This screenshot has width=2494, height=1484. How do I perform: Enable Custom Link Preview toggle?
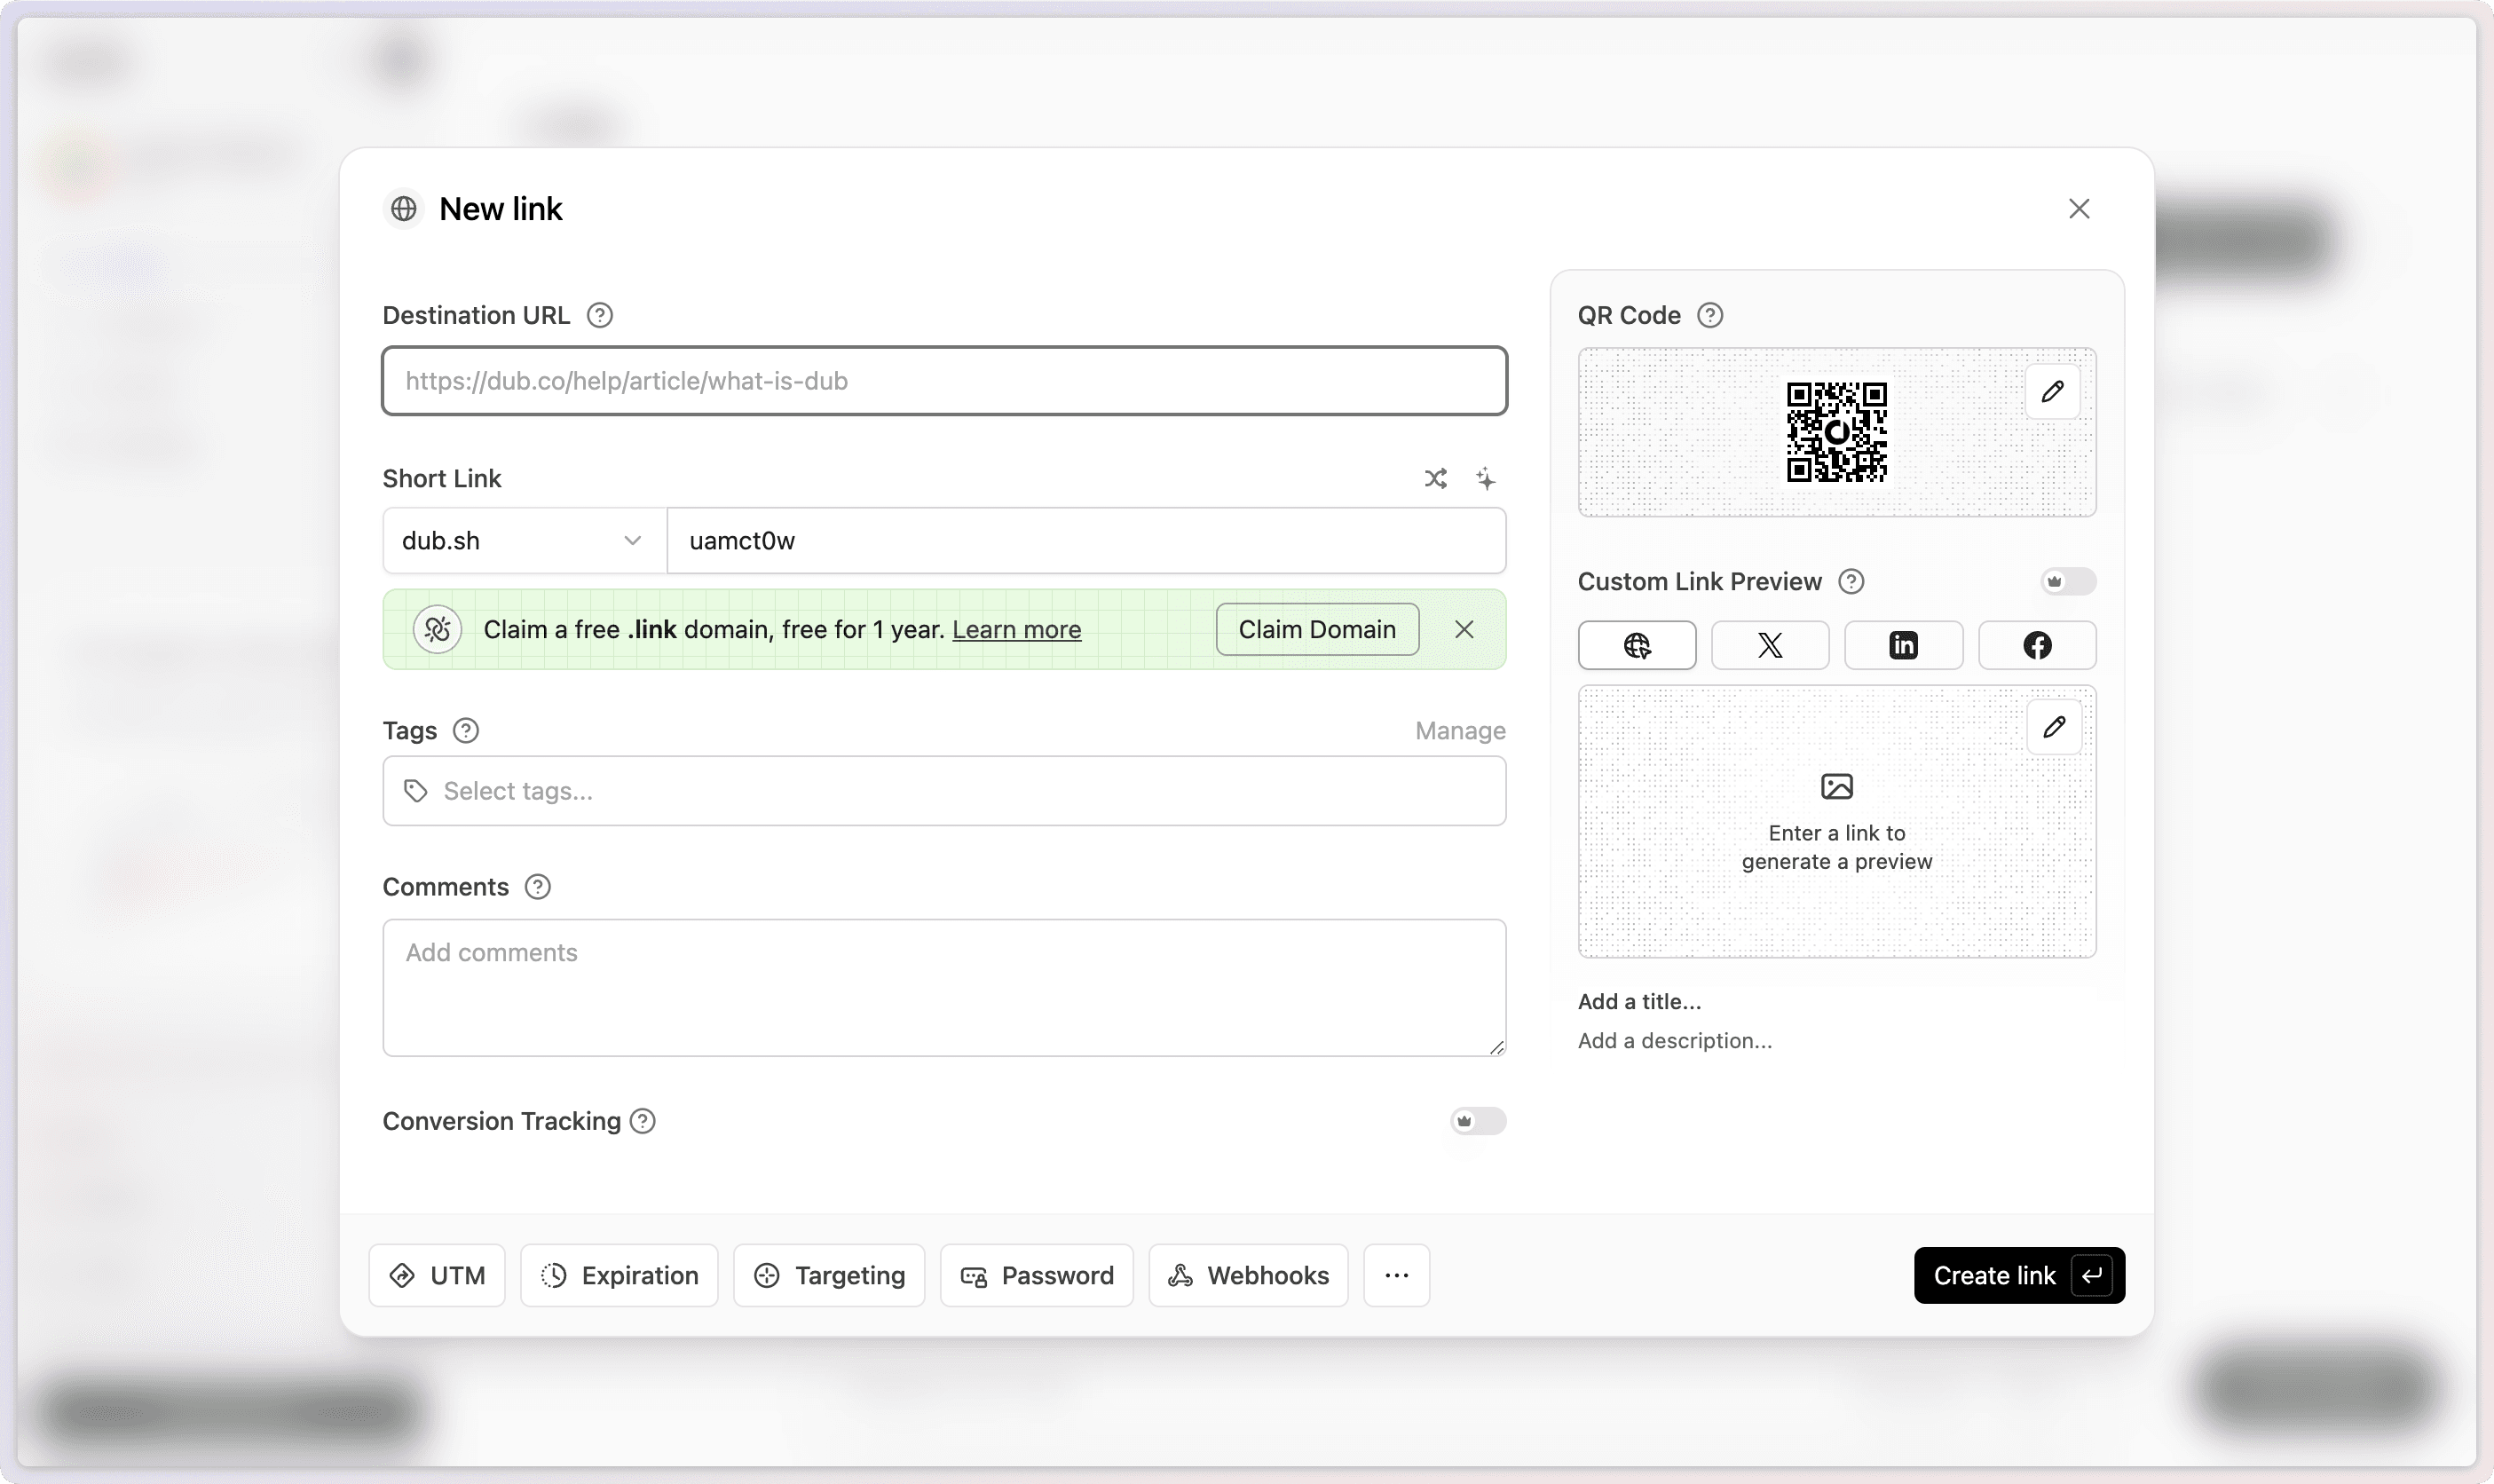(x=2067, y=582)
